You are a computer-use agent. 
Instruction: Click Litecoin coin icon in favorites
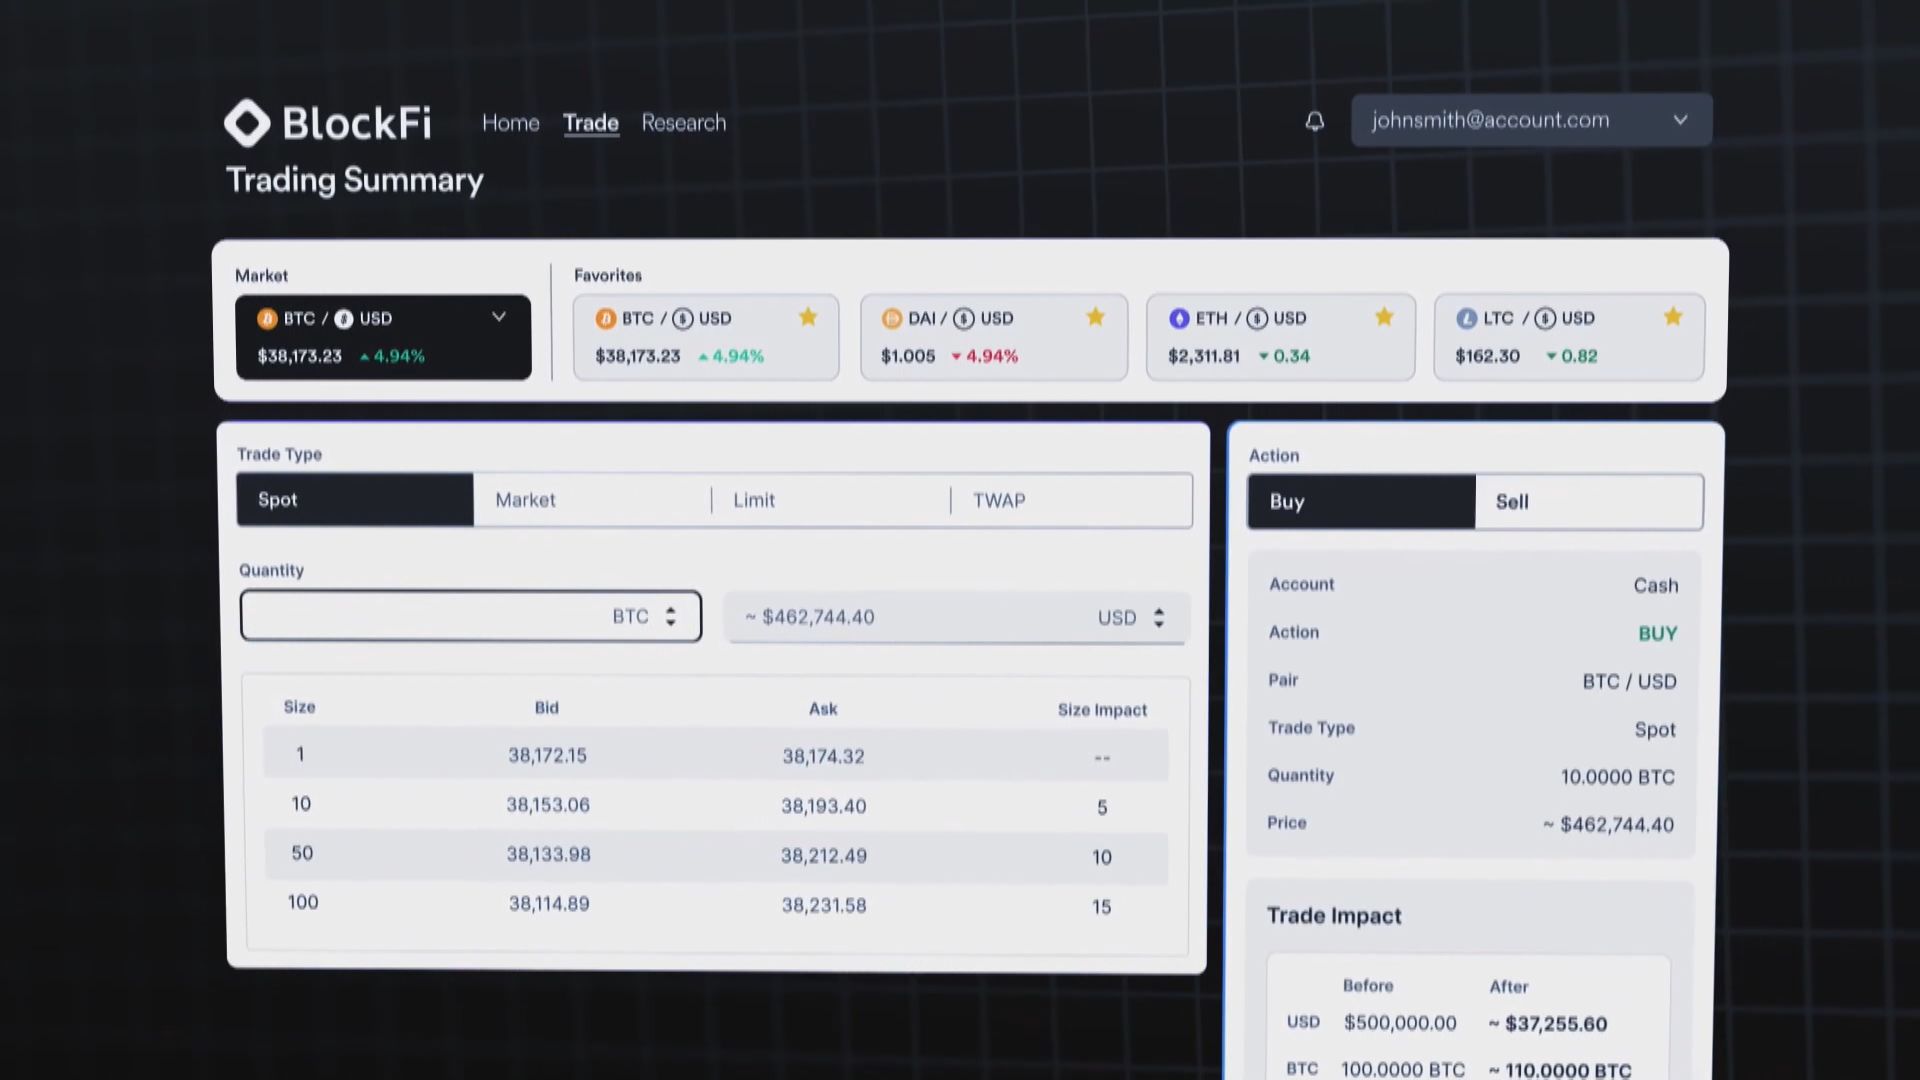(x=1466, y=318)
